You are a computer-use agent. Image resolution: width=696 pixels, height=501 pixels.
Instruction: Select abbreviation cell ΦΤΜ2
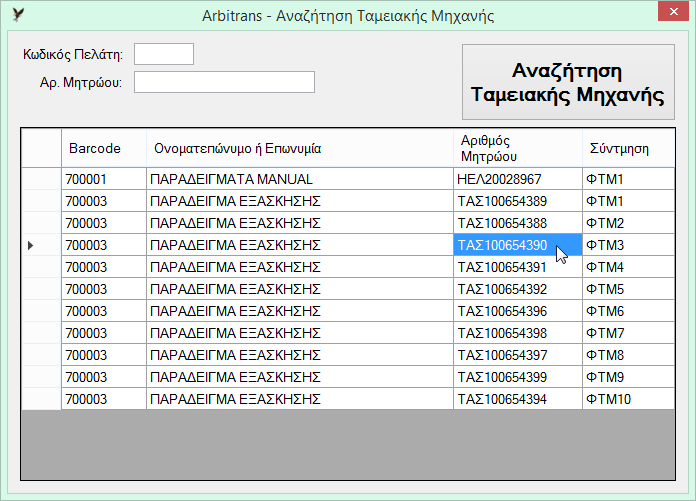tap(628, 223)
